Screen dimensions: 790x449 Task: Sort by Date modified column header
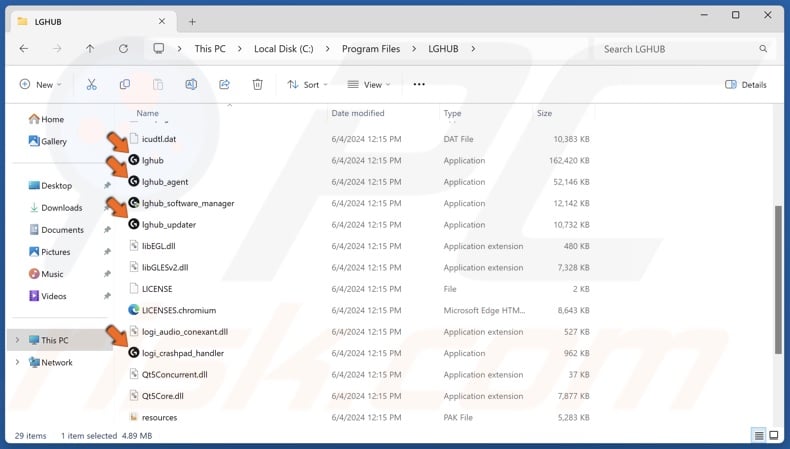(358, 113)
